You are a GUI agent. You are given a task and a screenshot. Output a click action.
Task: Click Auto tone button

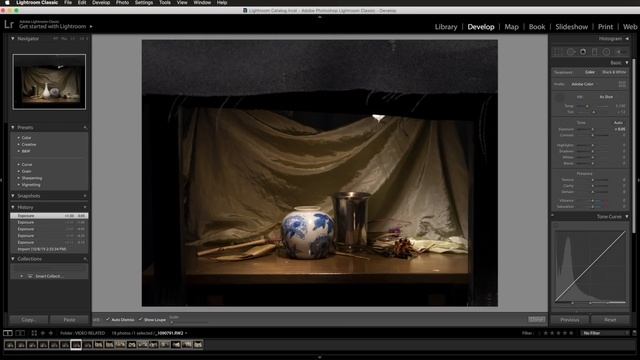[618, 123]
